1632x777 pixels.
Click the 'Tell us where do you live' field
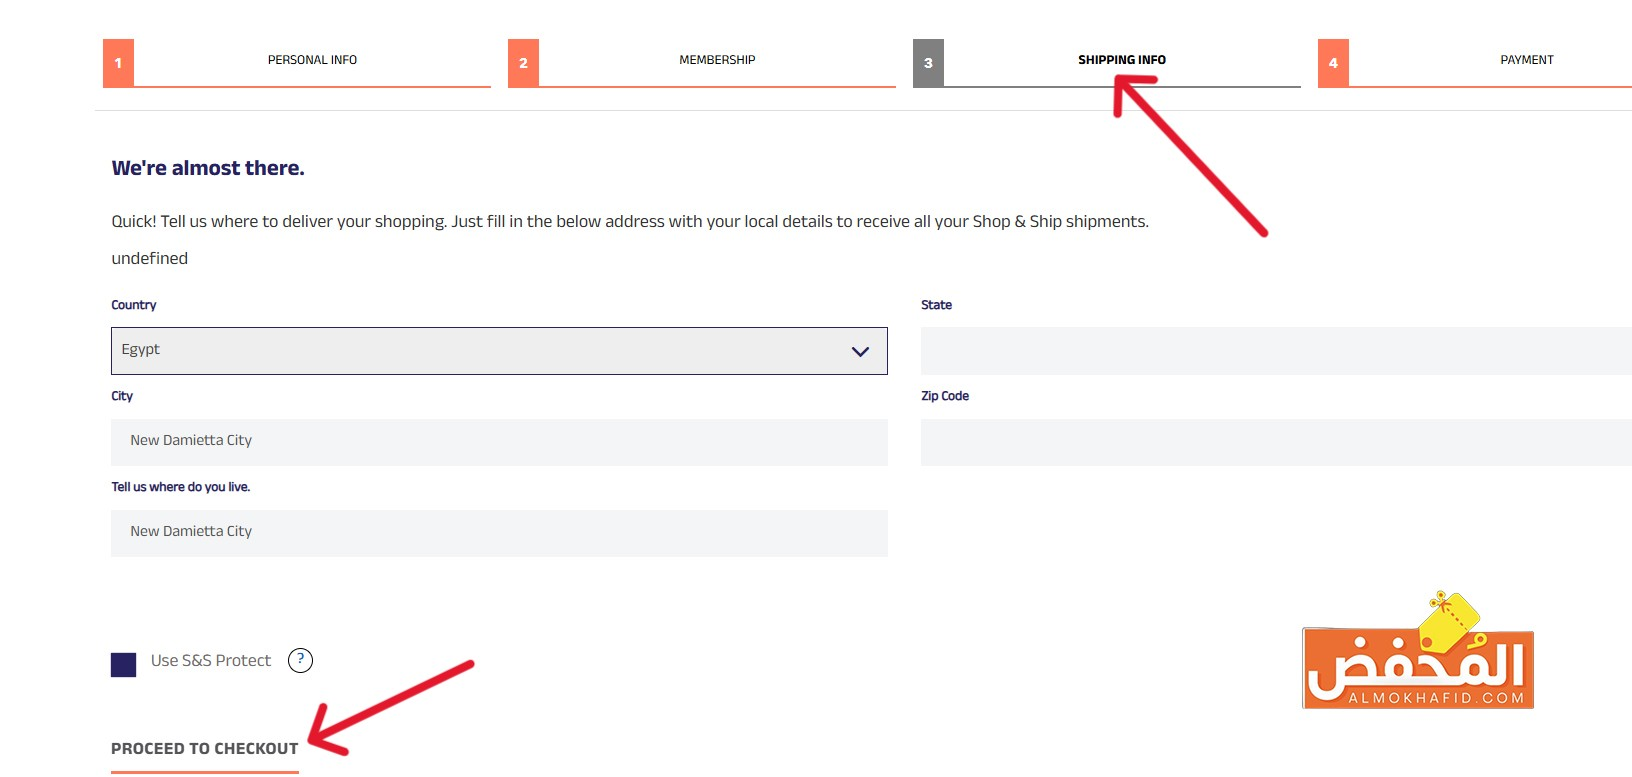(499, 533)
